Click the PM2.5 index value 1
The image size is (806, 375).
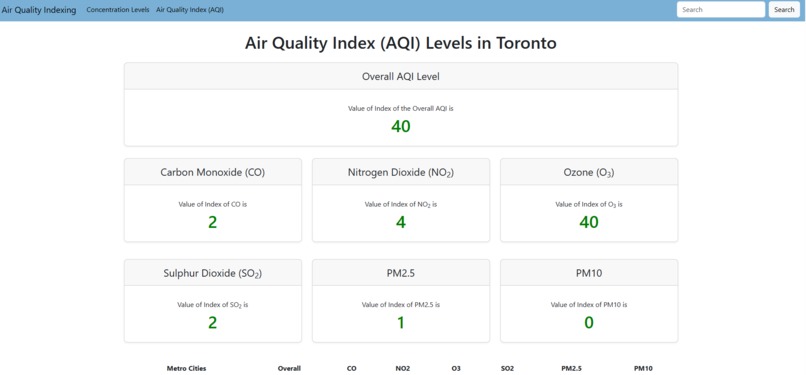point(401,323)
